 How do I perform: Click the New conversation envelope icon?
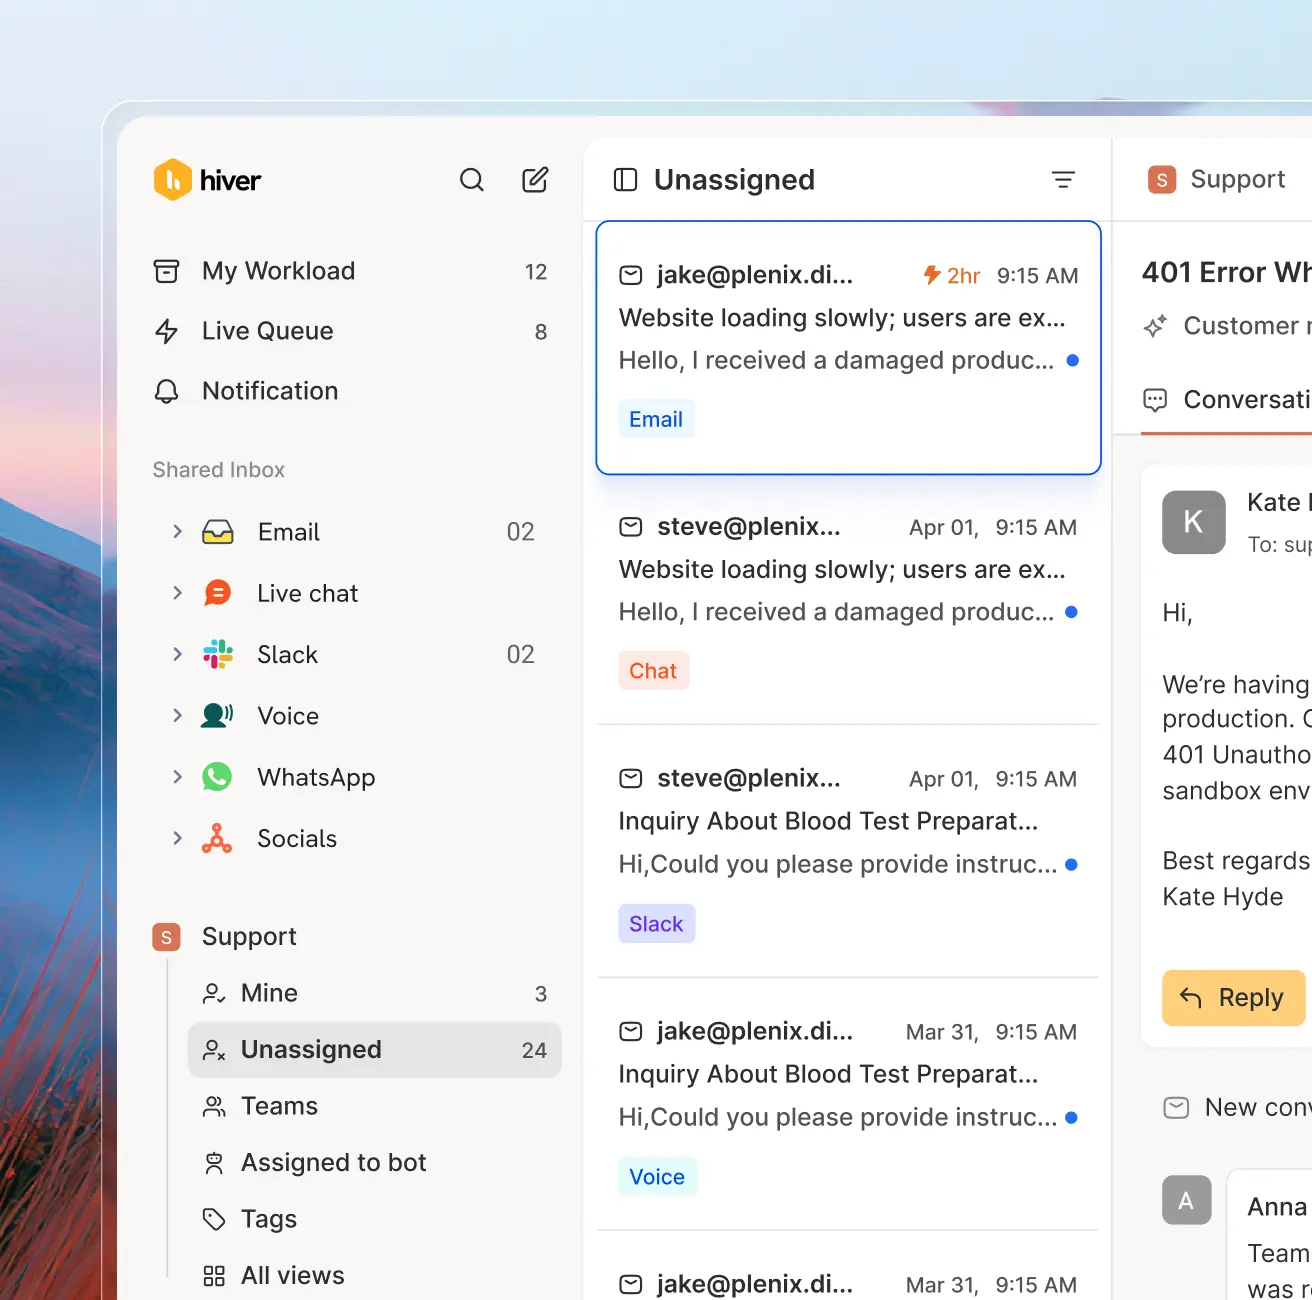coord(1177,1108)
